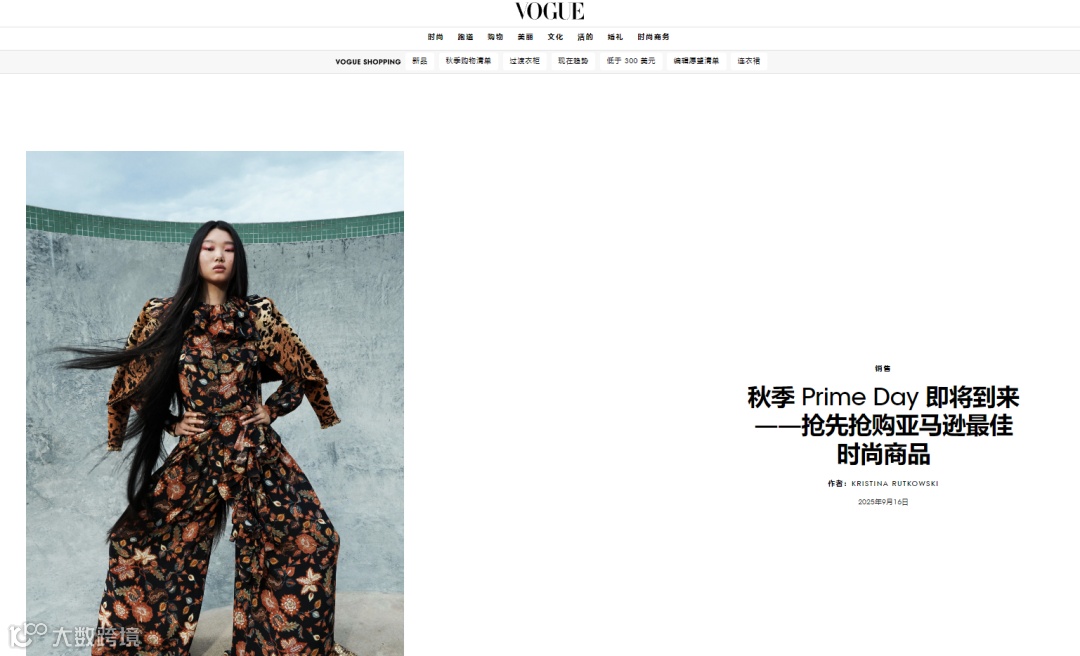Select the 连衣裙 tag

(x=749, y=61)
